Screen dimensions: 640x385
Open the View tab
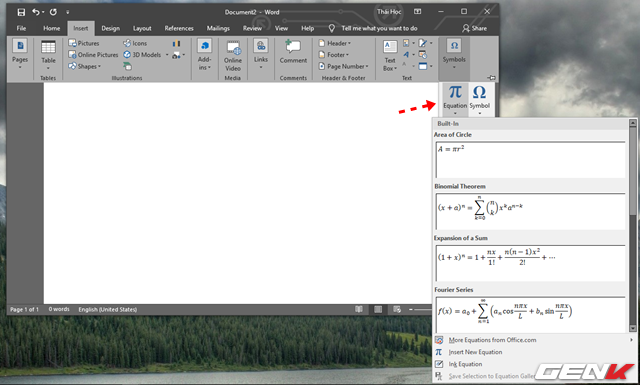(x=281, y=28)
